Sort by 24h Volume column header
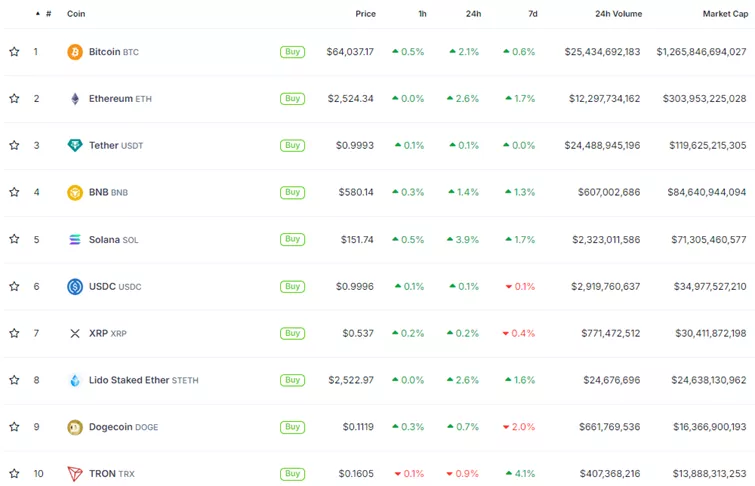 (x=618, y=14)
